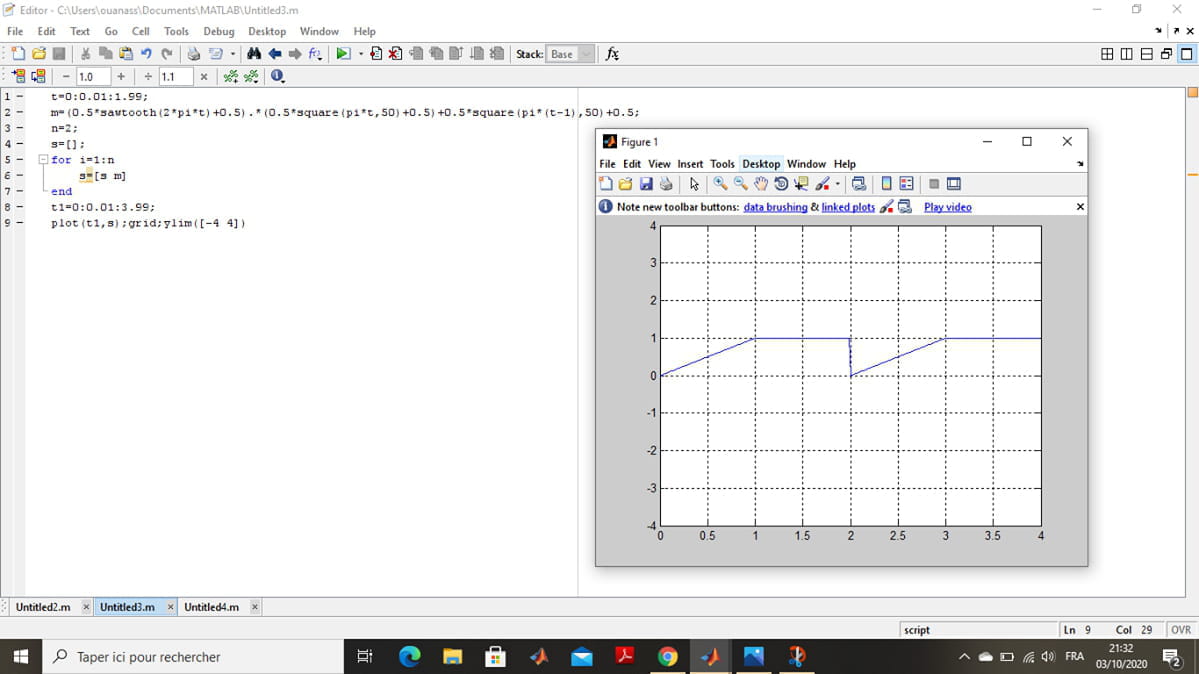The height and width of the screenshot is (674, 1199).
Task: Run the script with the green play icon
Action: coord(342,54)
